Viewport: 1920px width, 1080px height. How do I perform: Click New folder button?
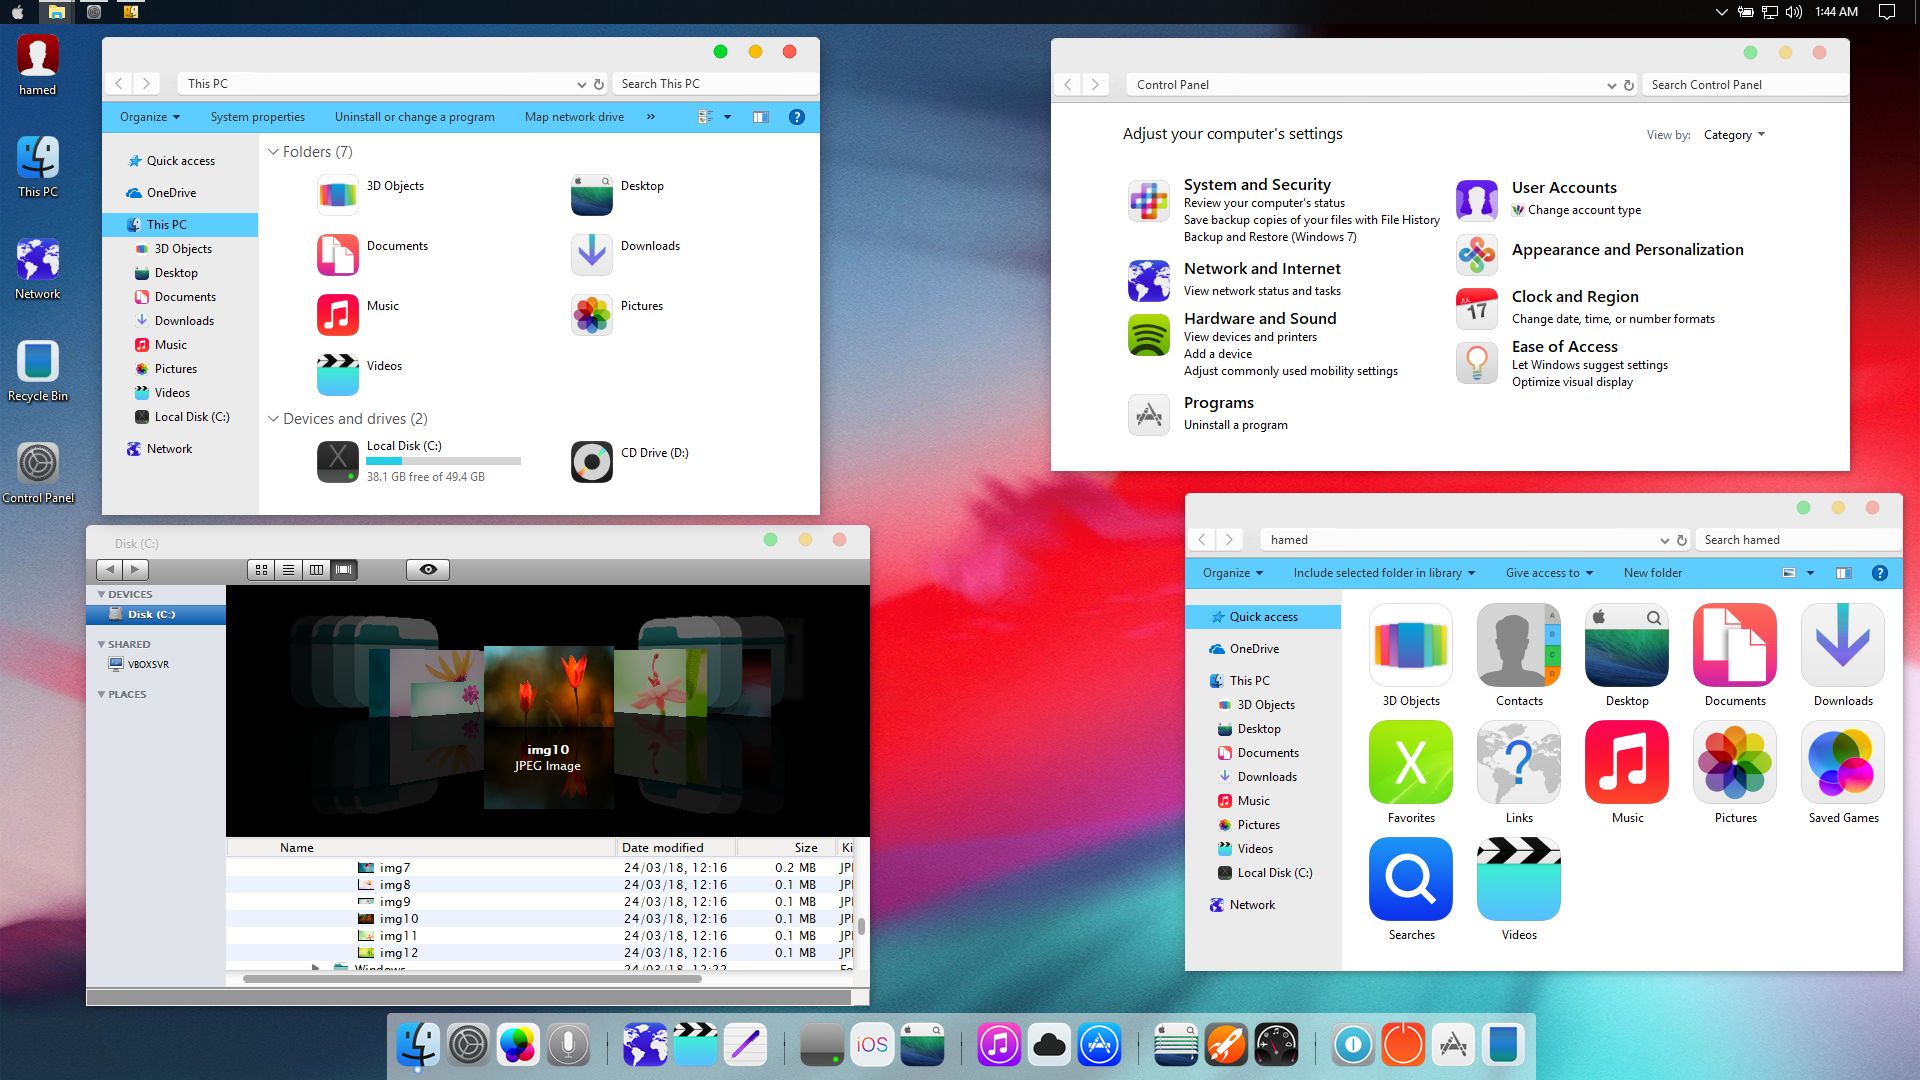[1652, 573]
